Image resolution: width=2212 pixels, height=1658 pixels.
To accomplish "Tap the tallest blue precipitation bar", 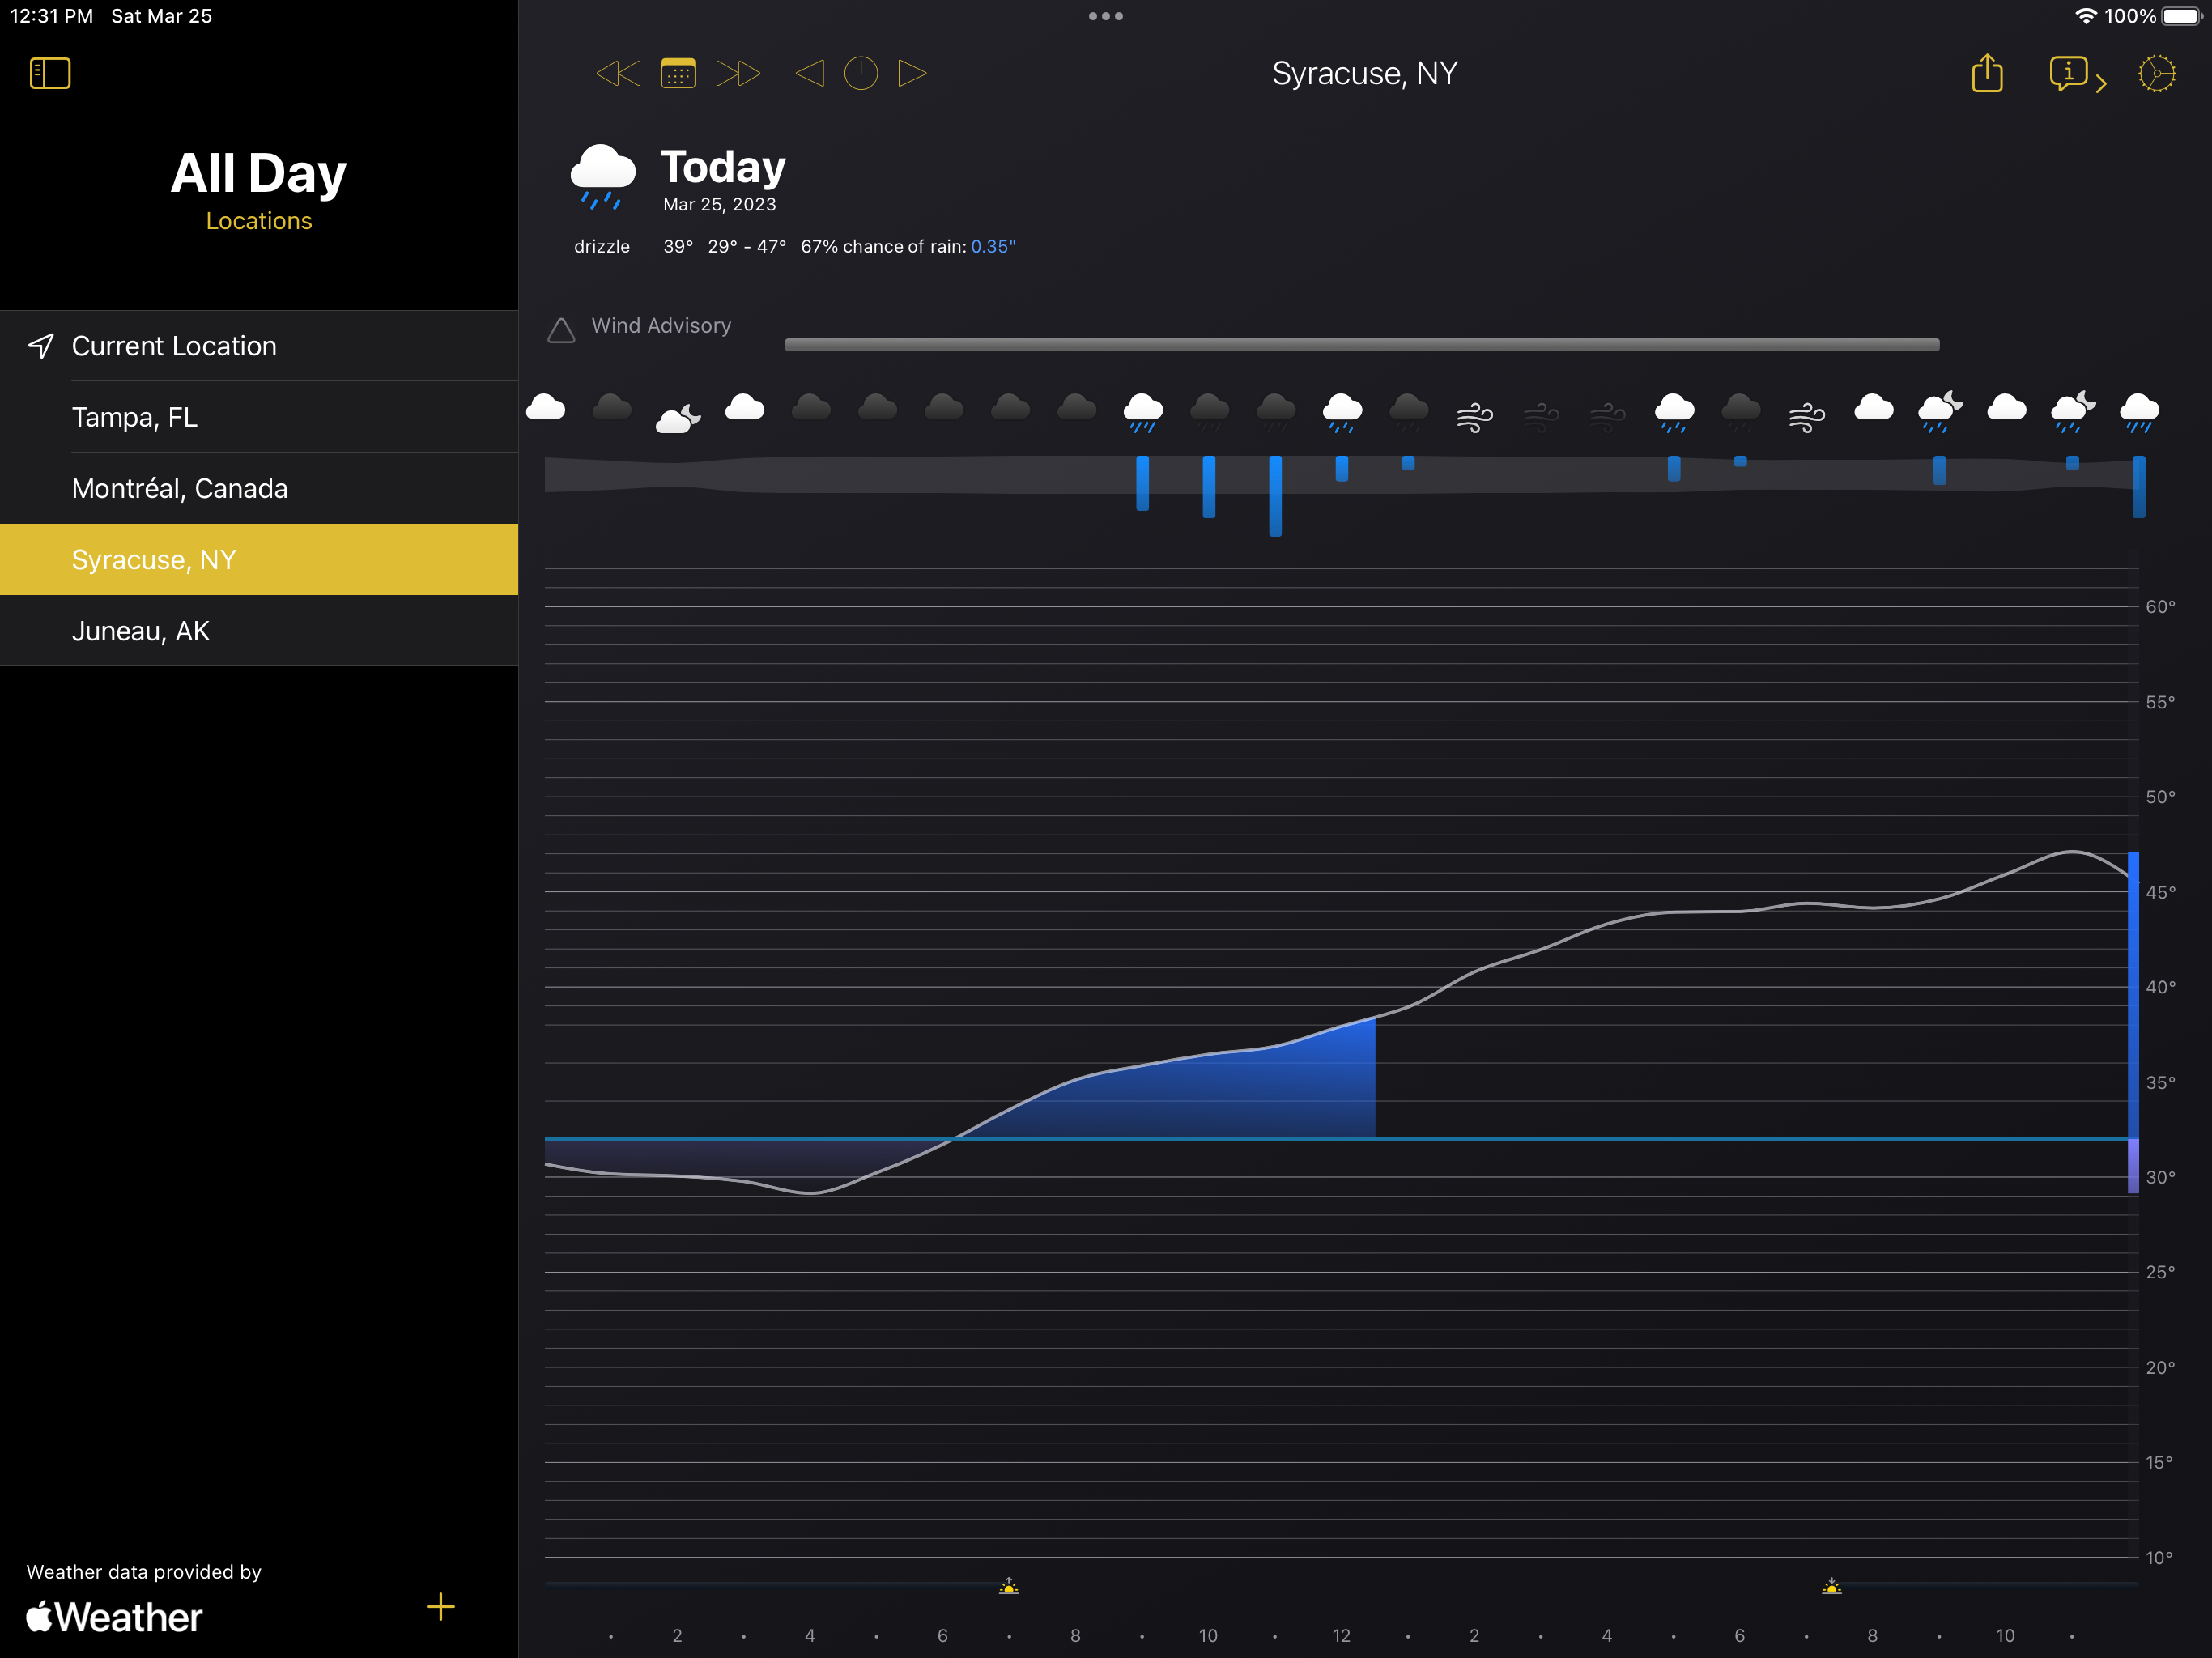I will point(1275,496).
